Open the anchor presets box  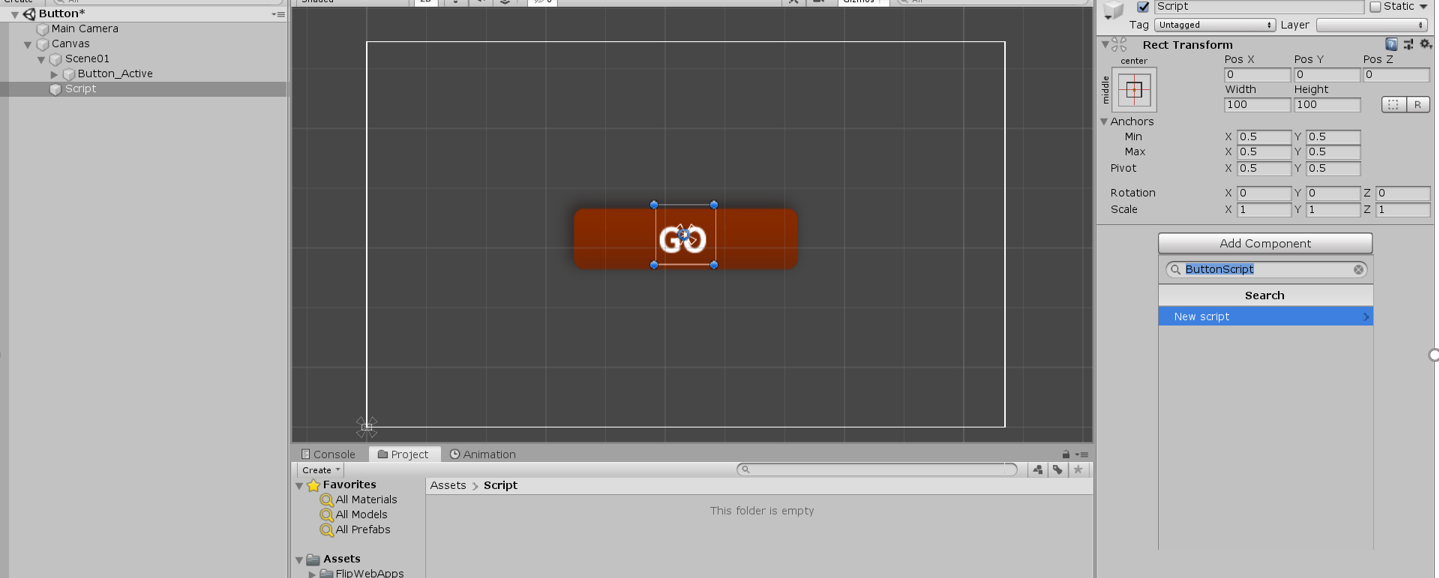tap(1134, 90)
